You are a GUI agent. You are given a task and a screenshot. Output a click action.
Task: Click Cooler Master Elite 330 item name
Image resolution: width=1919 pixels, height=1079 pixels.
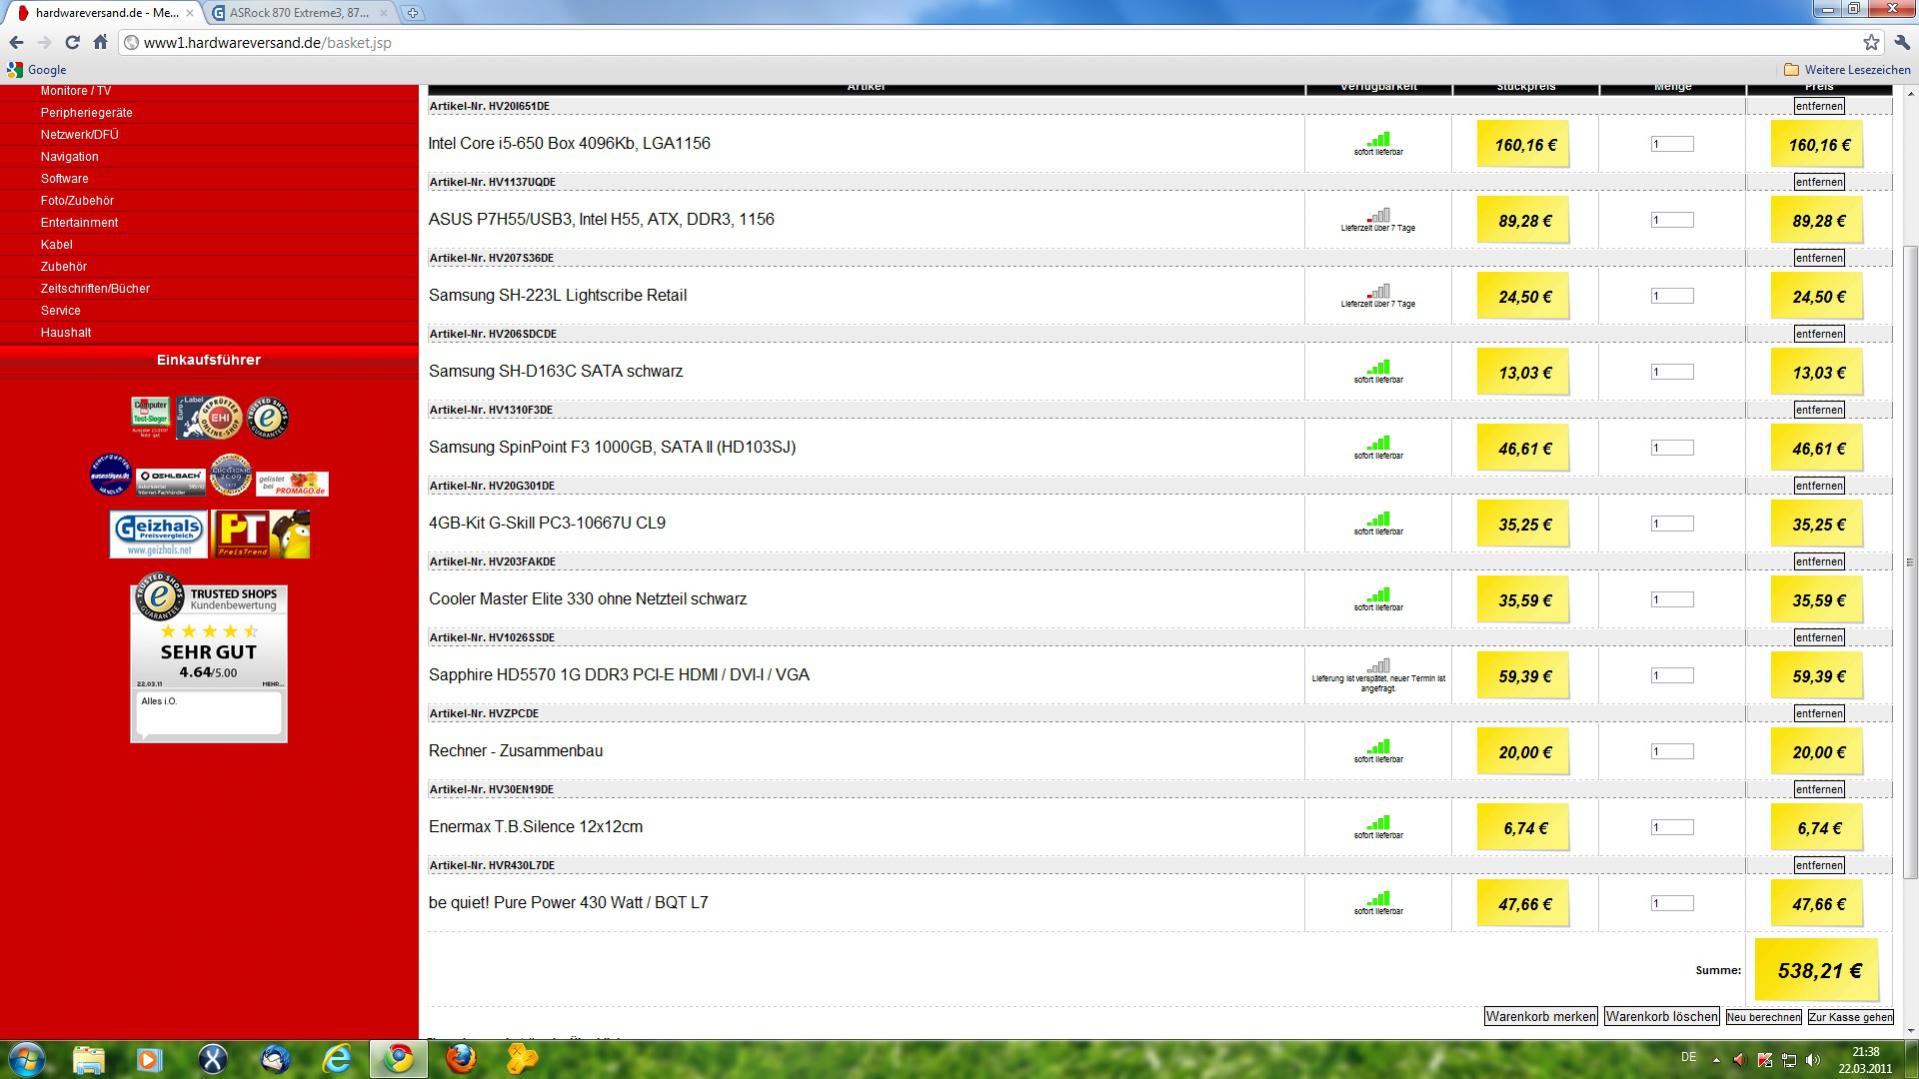pyautogui.click(x=588, y=599)
